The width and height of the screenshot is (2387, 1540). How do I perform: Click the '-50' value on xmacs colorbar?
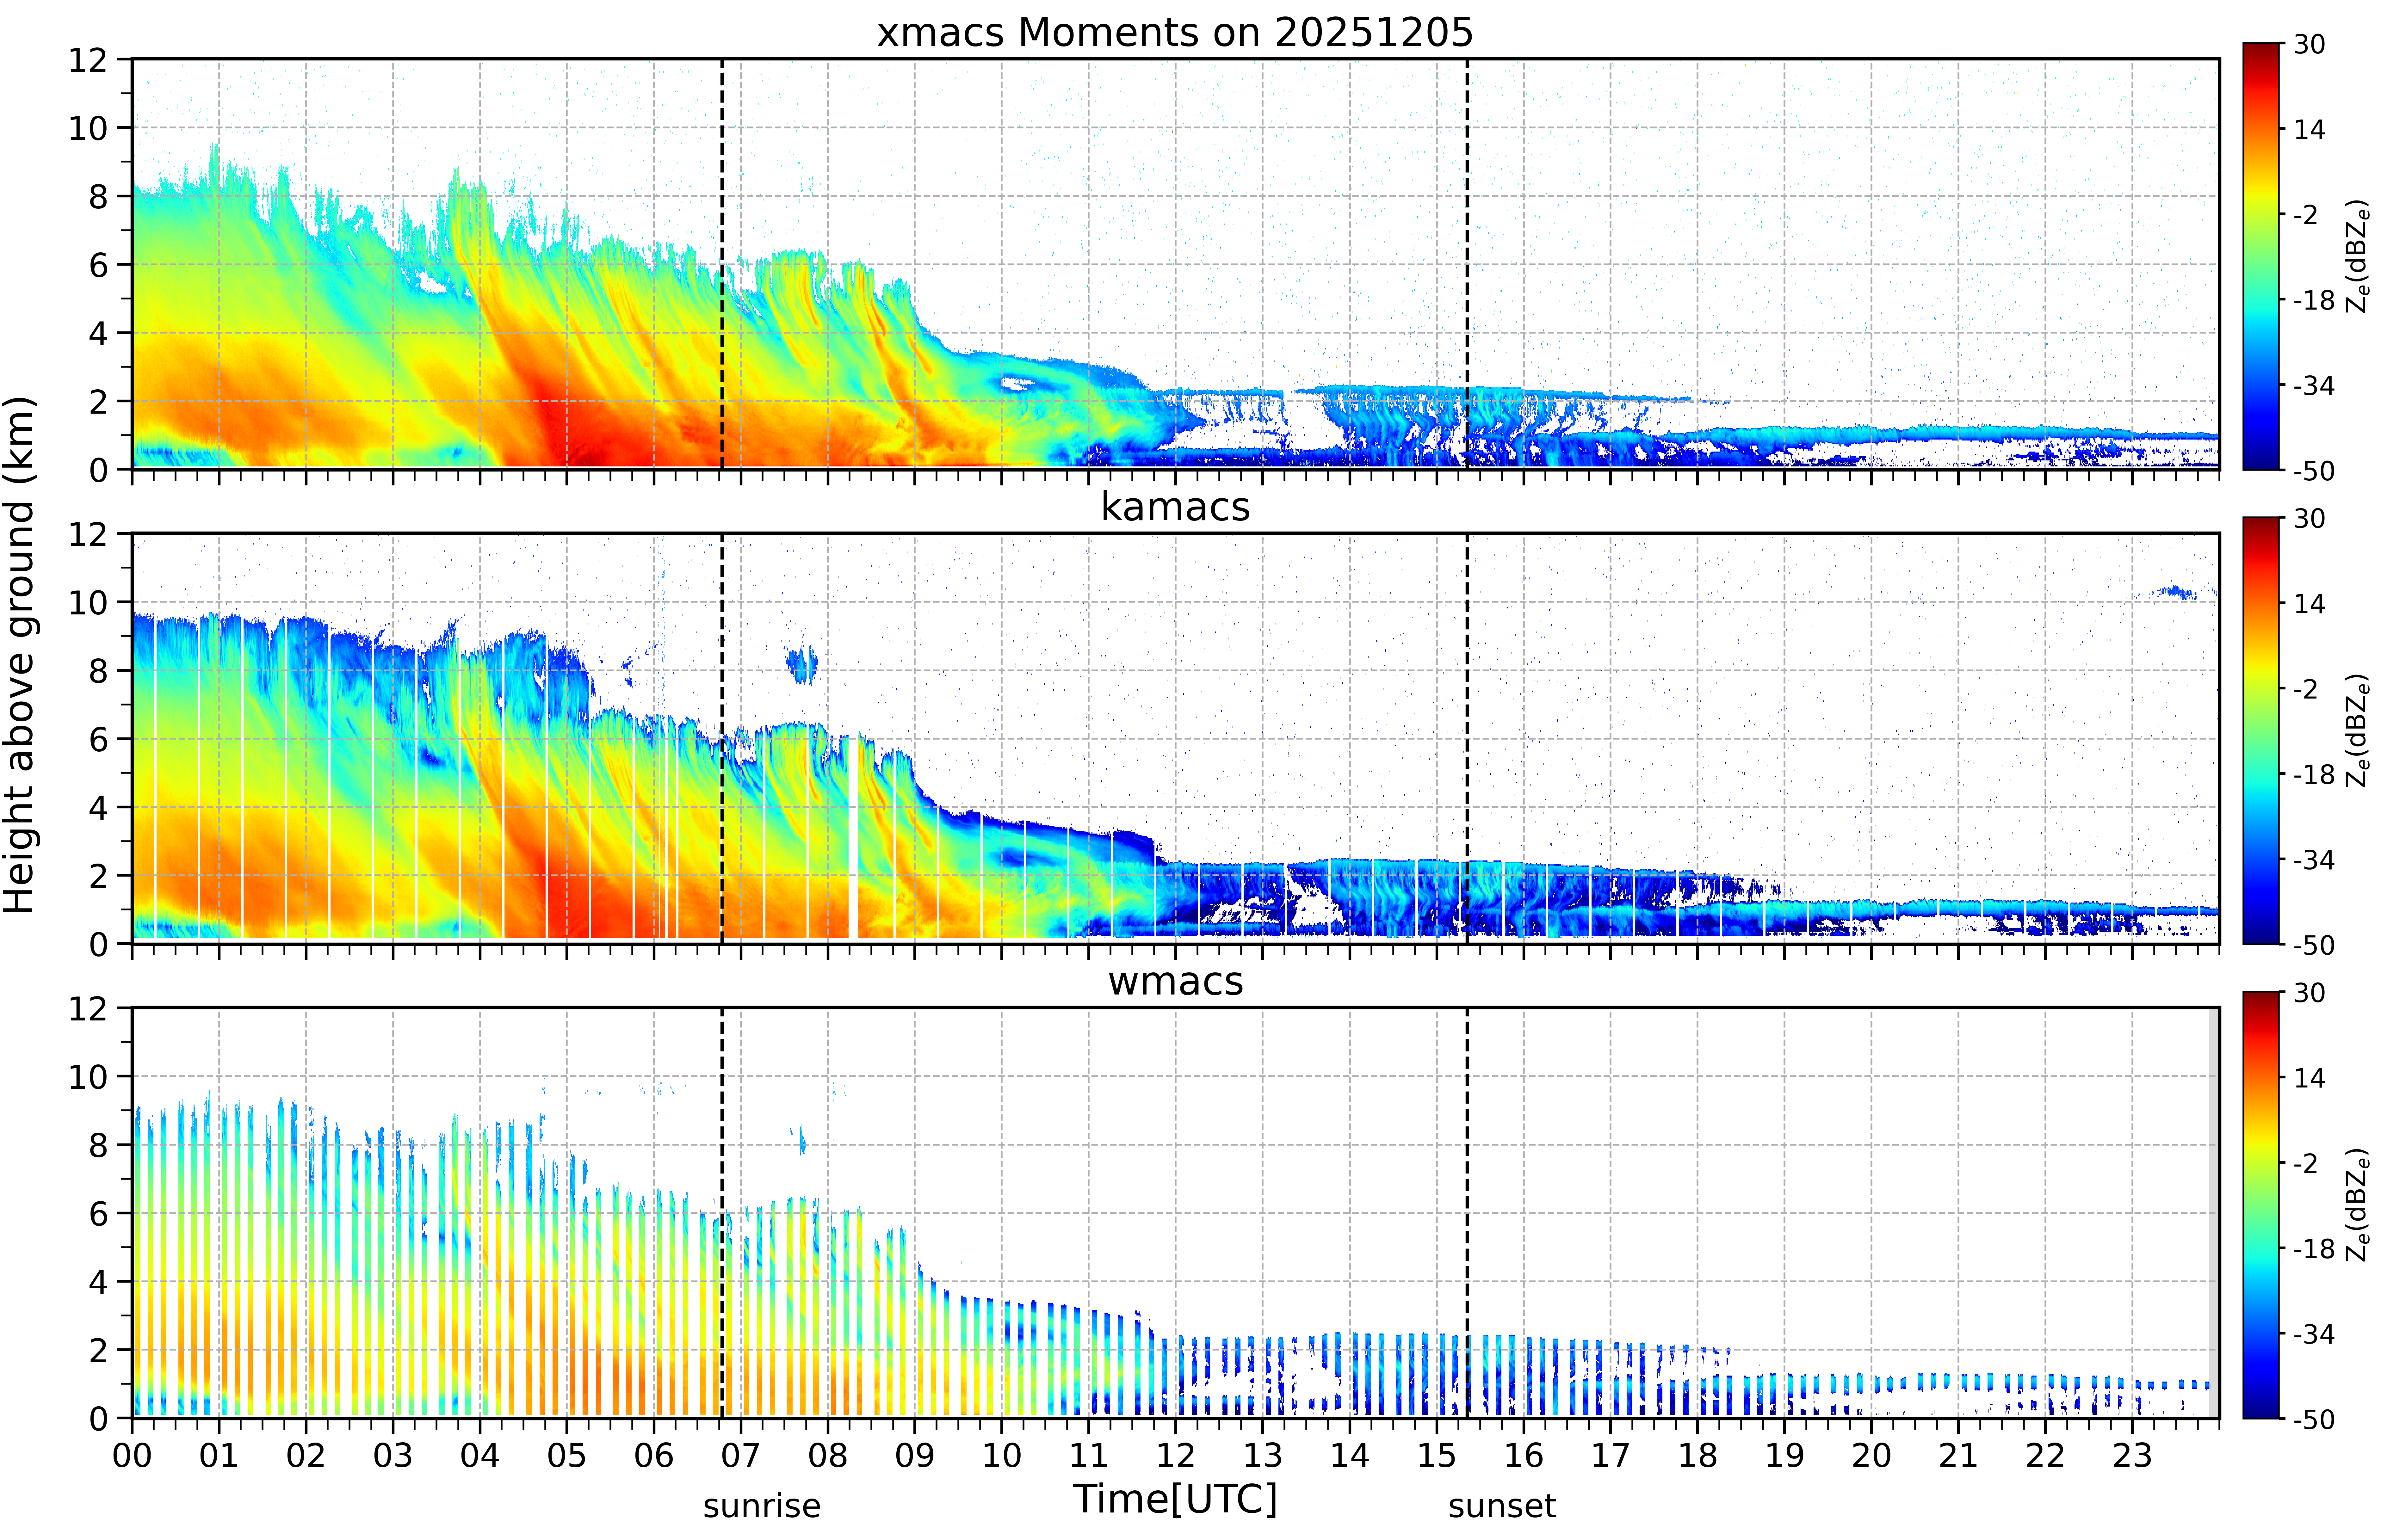pyautogui.click(x=2314, y=471)
